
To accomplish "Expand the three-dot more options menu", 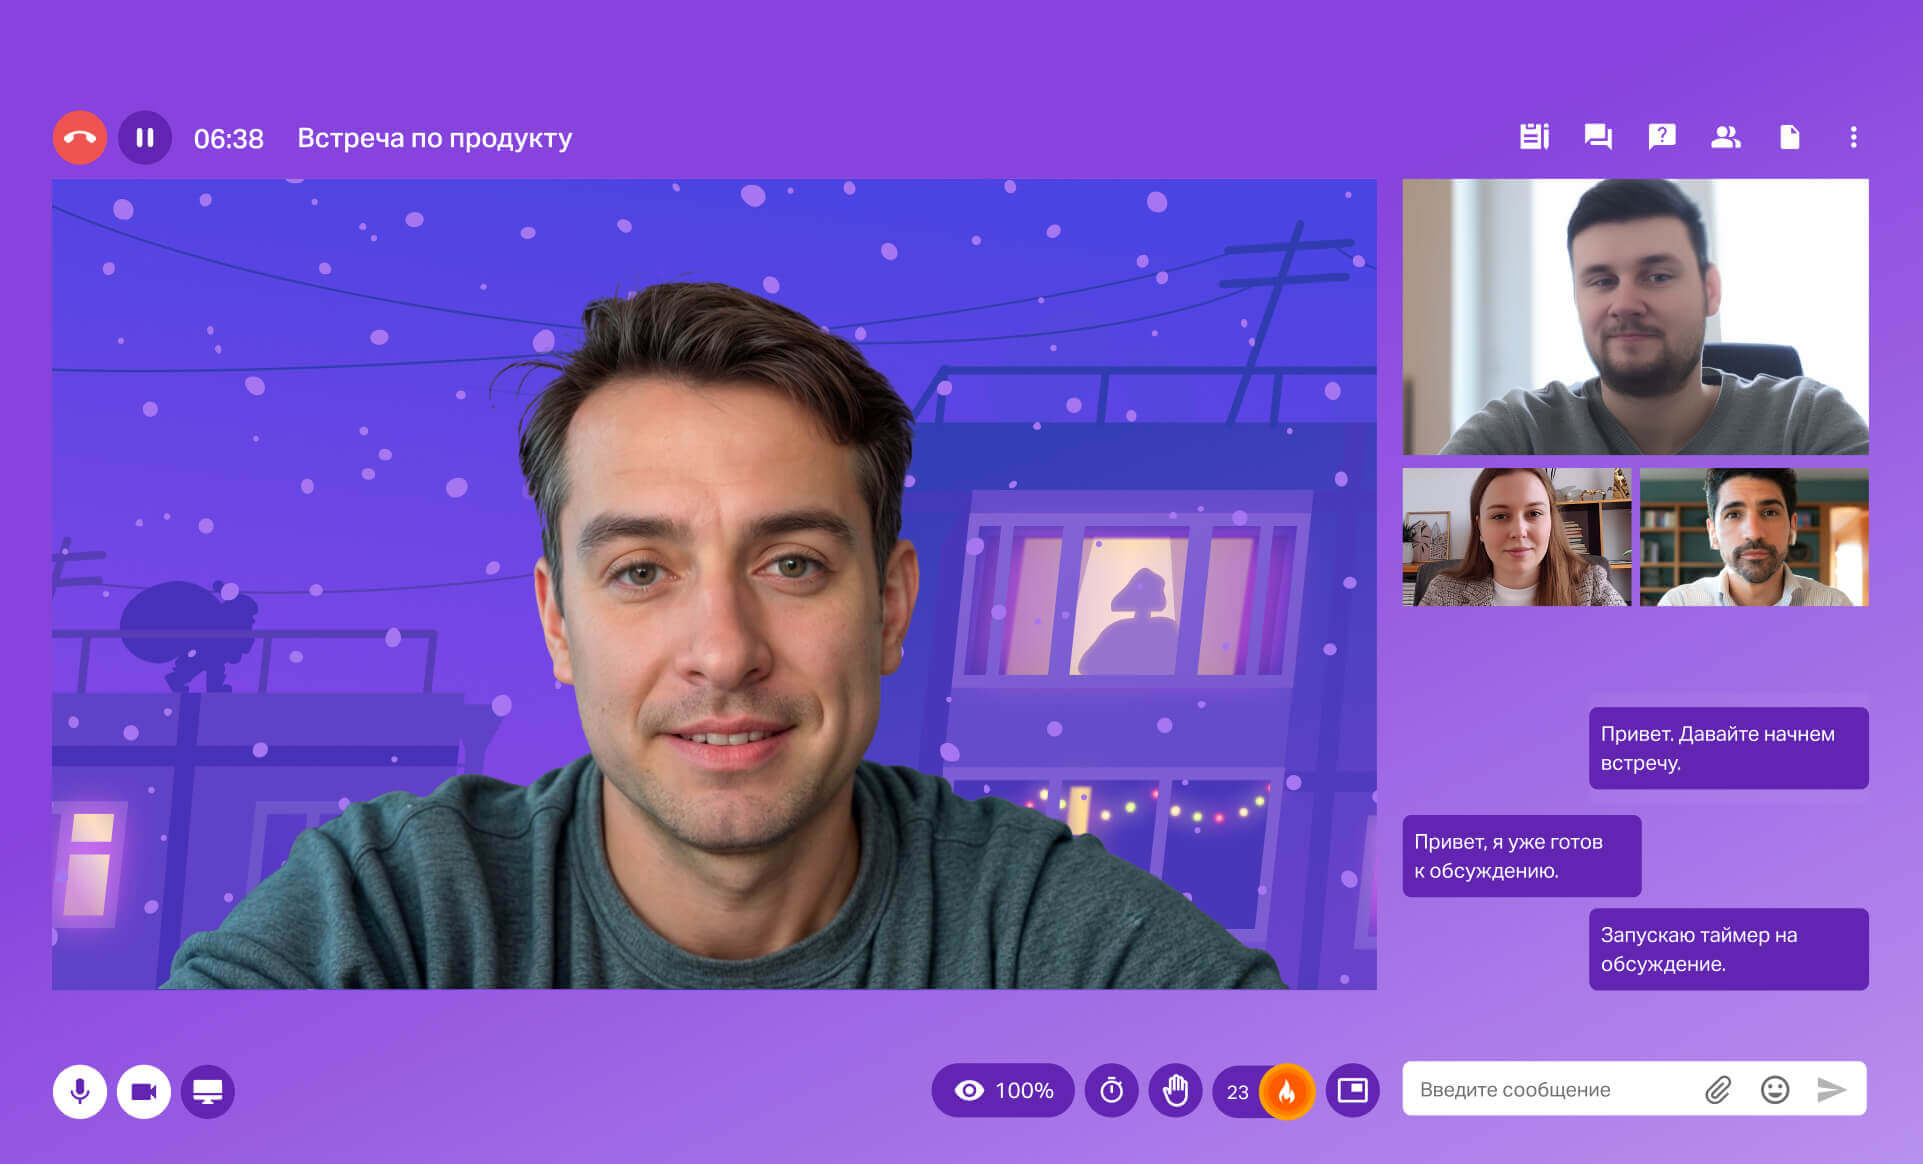I will (1853, 137).
